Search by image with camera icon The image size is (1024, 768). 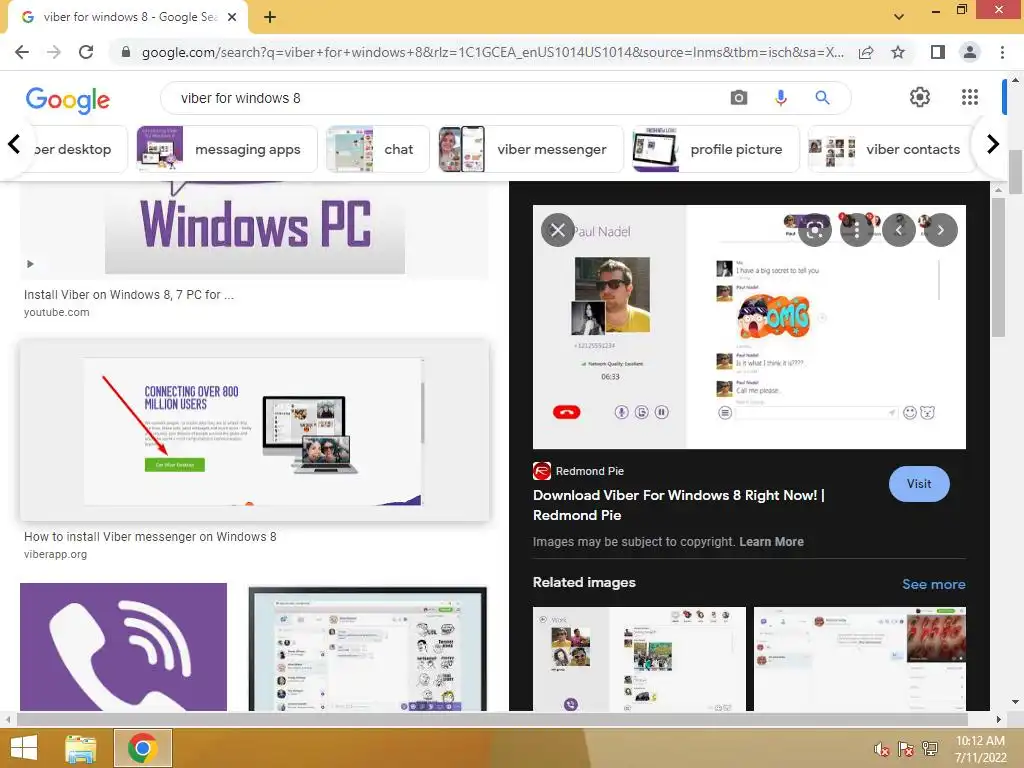coord(739,98)
